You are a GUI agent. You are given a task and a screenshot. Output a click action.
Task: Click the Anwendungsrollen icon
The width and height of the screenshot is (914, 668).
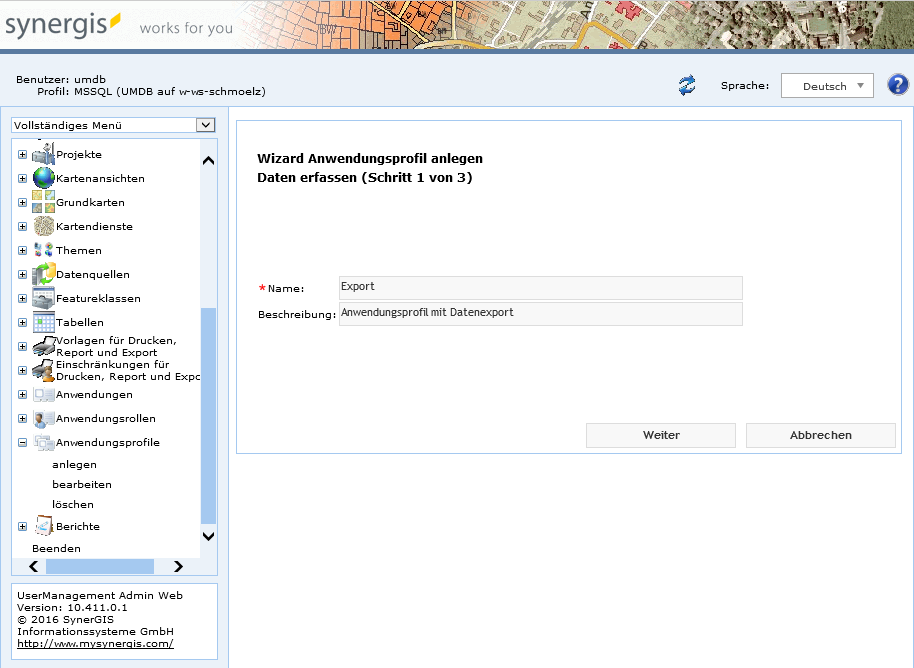pos(44,418)
